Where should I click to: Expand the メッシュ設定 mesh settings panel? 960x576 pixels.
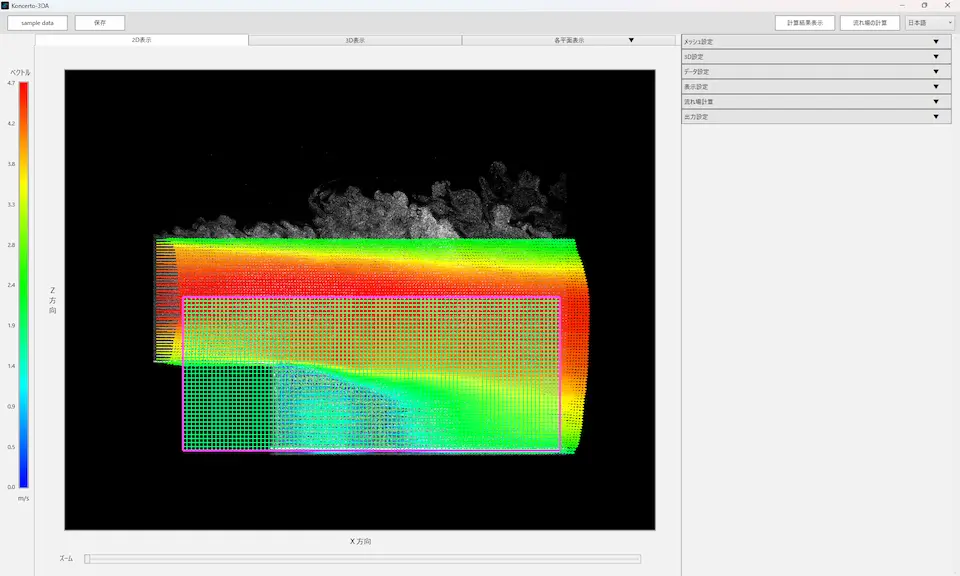point(816,42)
